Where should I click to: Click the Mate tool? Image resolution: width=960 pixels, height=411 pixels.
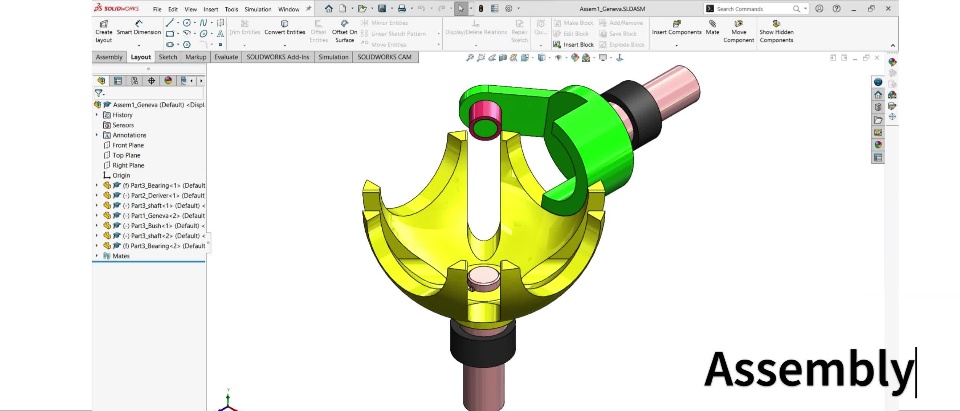(x=712, y=28)
